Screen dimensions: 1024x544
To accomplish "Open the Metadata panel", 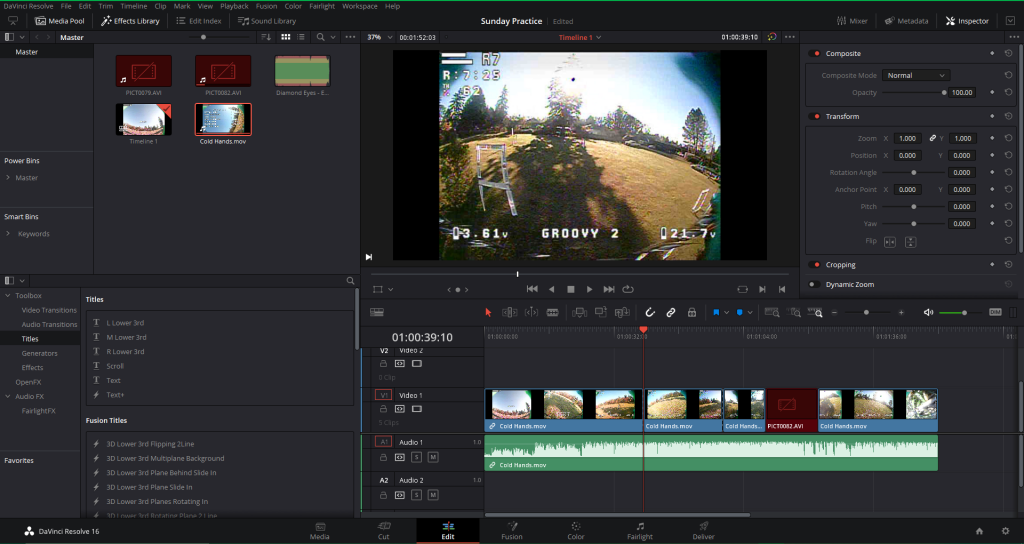I will pyautogui.click(x=906, y=21).
